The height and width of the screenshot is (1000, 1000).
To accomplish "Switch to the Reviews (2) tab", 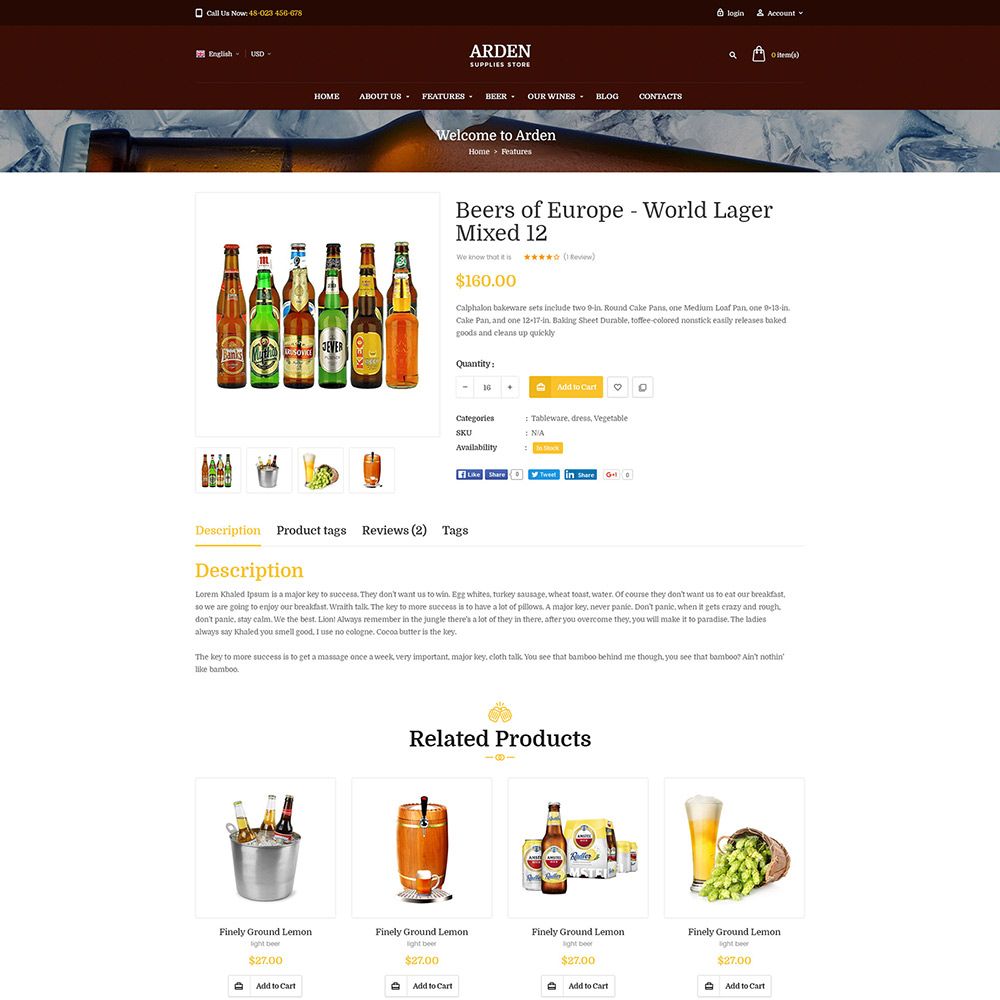I will (394, 531).
